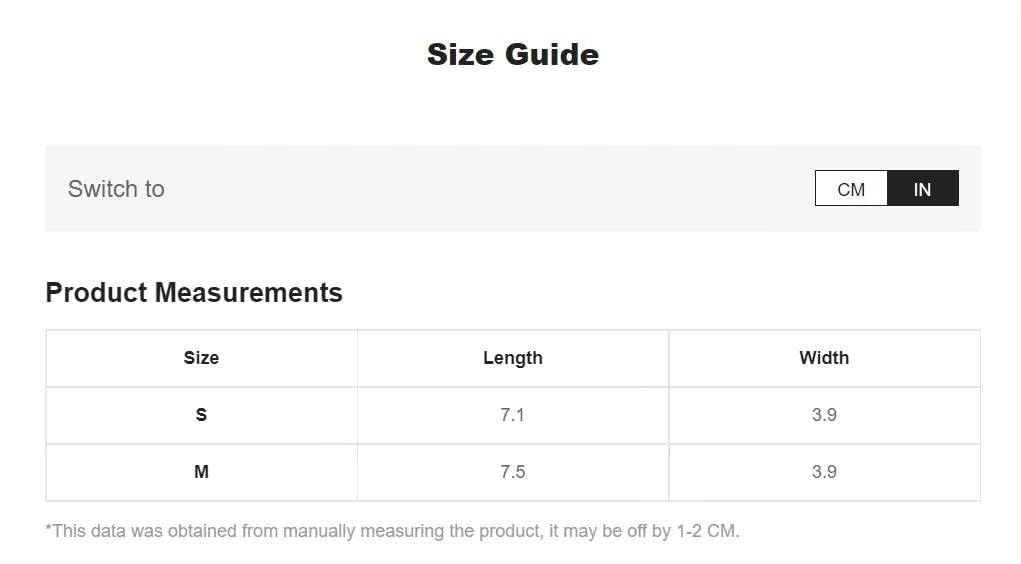Click the 3.9 width value for size S
Viewport: 1021px width, 564px height.
(x=824, y=415)
